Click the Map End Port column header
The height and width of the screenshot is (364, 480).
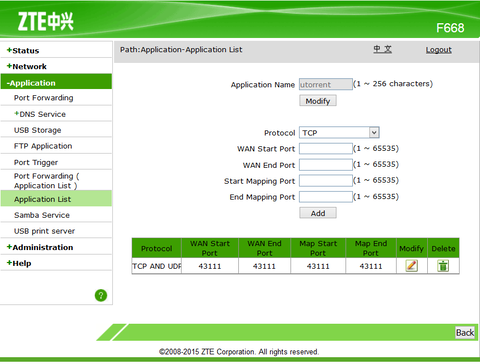371,248
